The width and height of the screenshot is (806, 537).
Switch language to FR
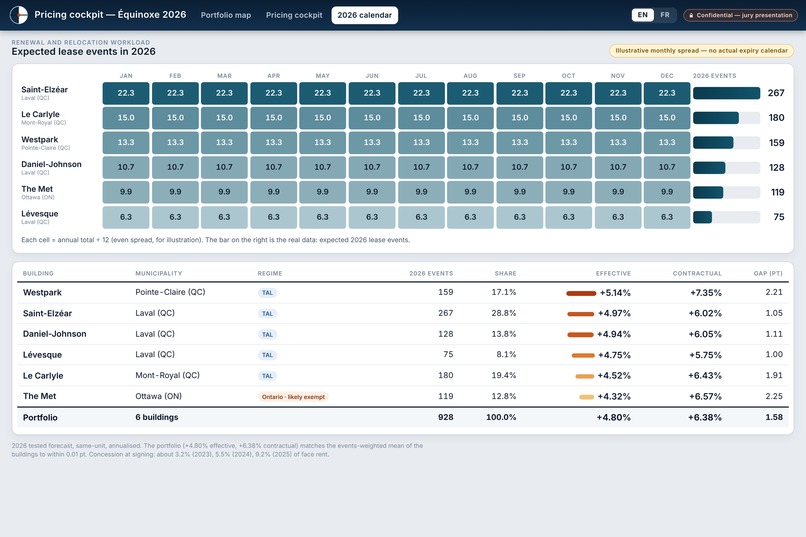coord(665,15)
